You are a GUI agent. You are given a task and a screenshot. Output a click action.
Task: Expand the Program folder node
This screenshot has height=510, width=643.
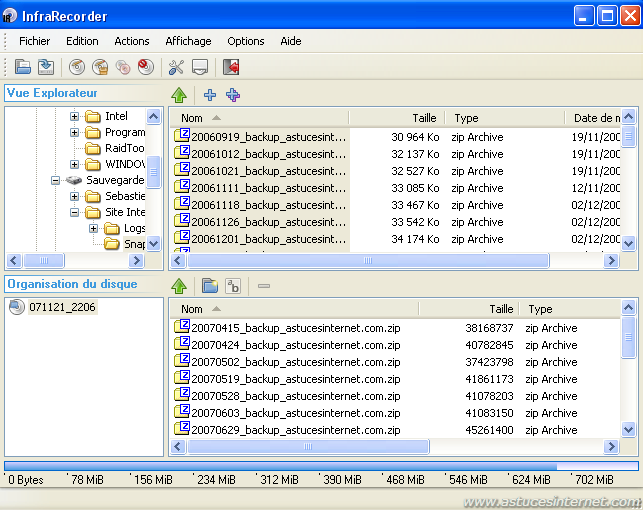click(x=74, y=132)
